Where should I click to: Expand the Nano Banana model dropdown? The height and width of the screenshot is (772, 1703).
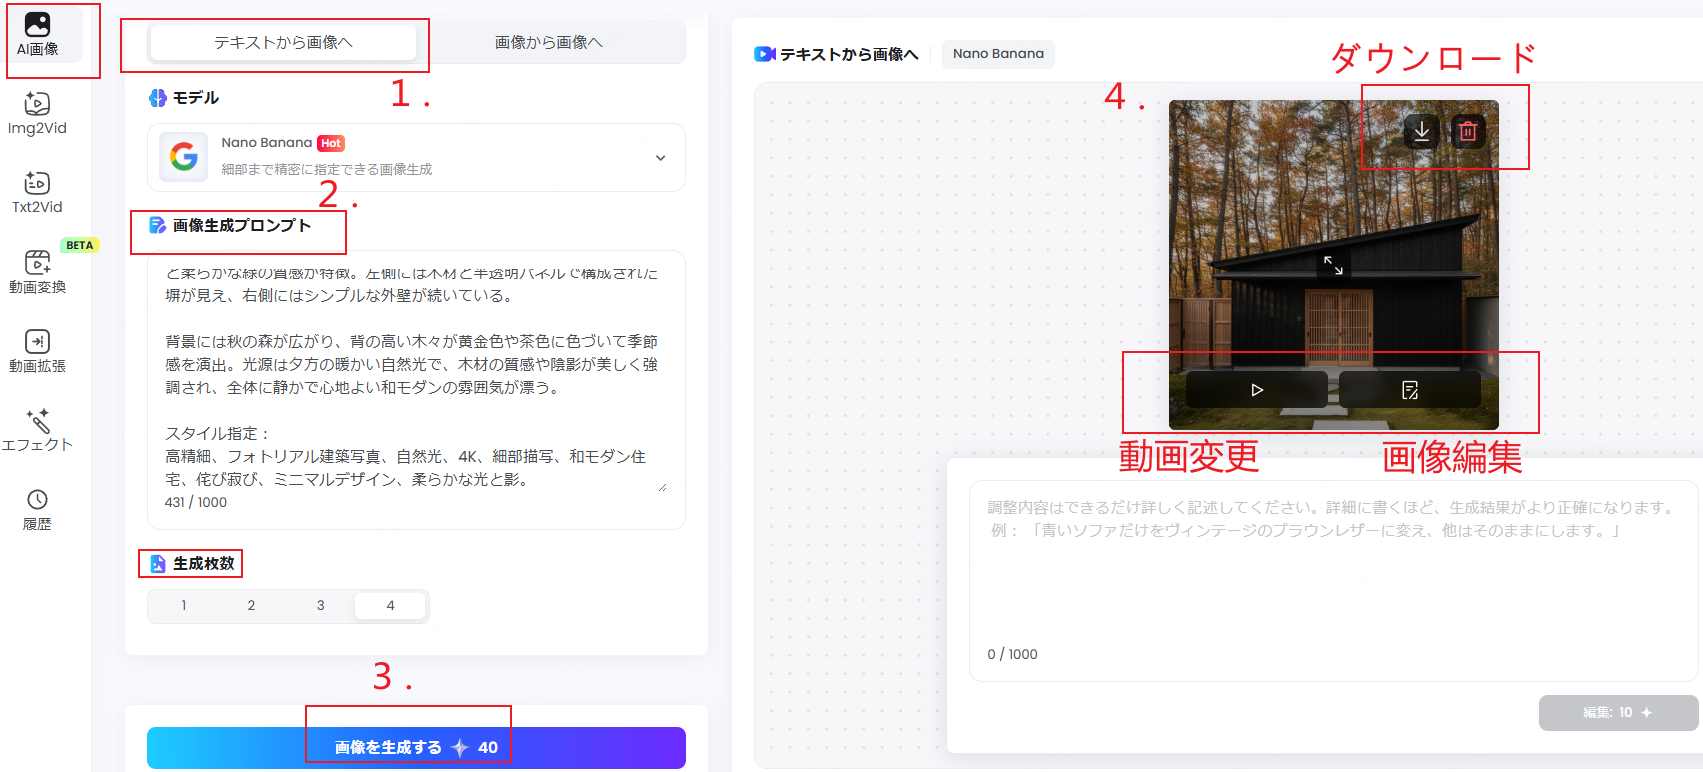(x=416, y=157)
